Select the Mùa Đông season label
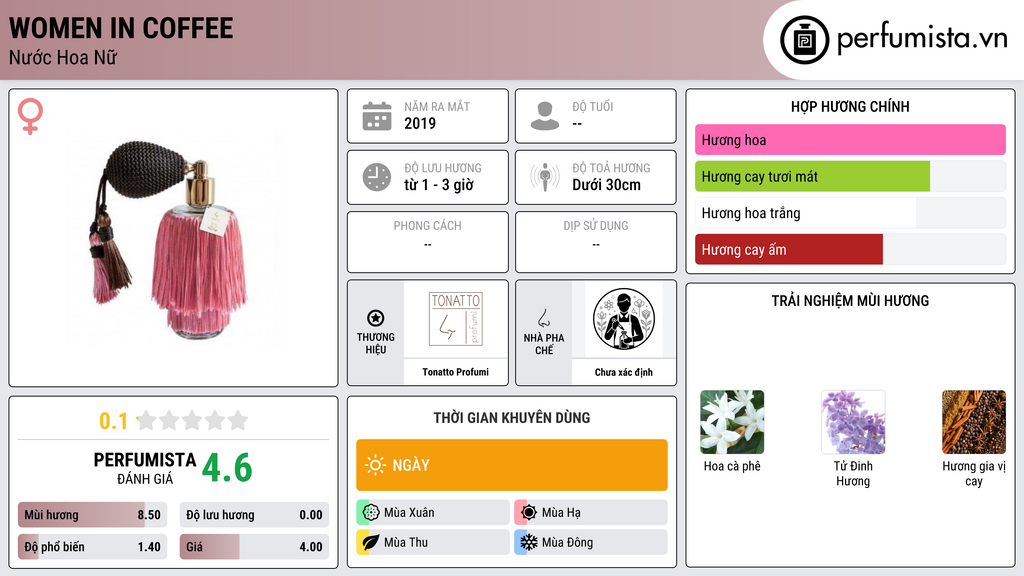 point(567,542)
